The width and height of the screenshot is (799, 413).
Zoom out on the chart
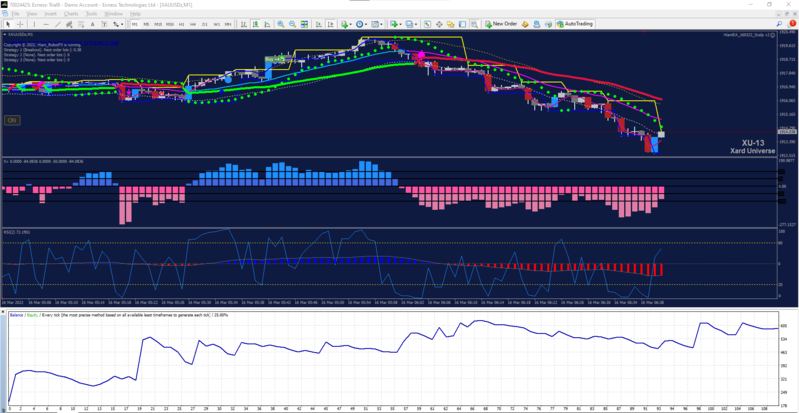292,24
